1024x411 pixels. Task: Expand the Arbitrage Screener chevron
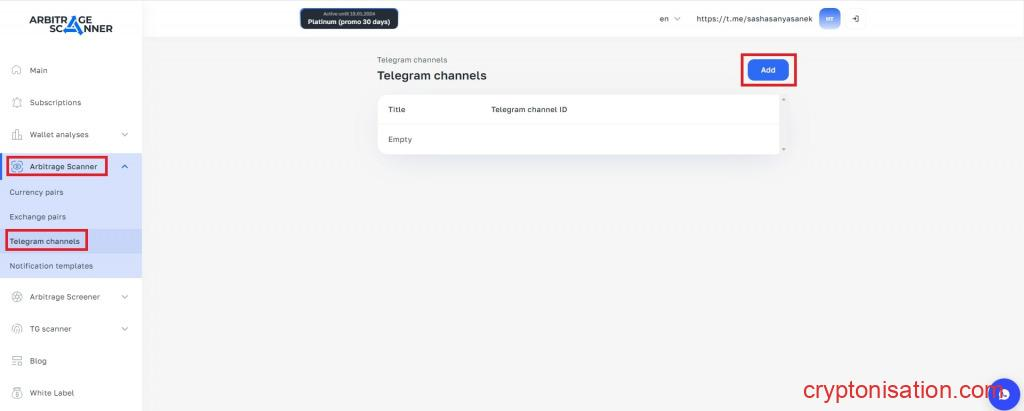point(125,297)
